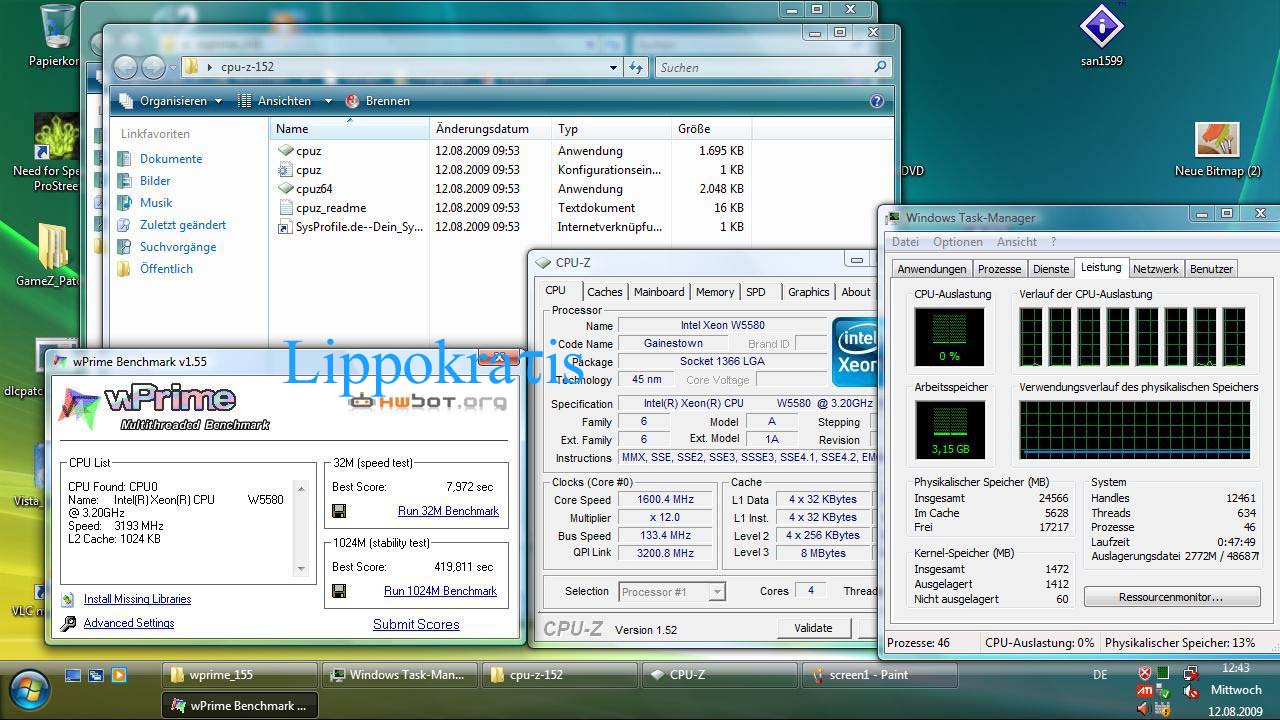1280x720 pixels.
Task: Switch to the Caches tab in CPU-Z
Action: [x=604, y=292]
